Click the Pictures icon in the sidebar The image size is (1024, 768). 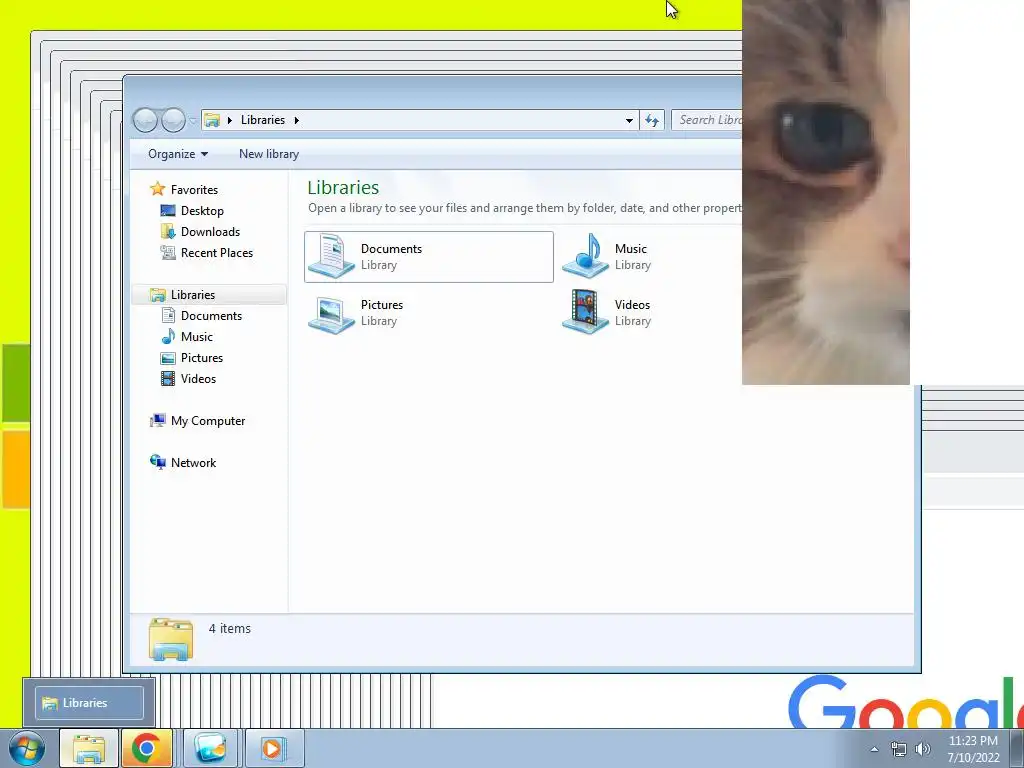tap(168, 358)
